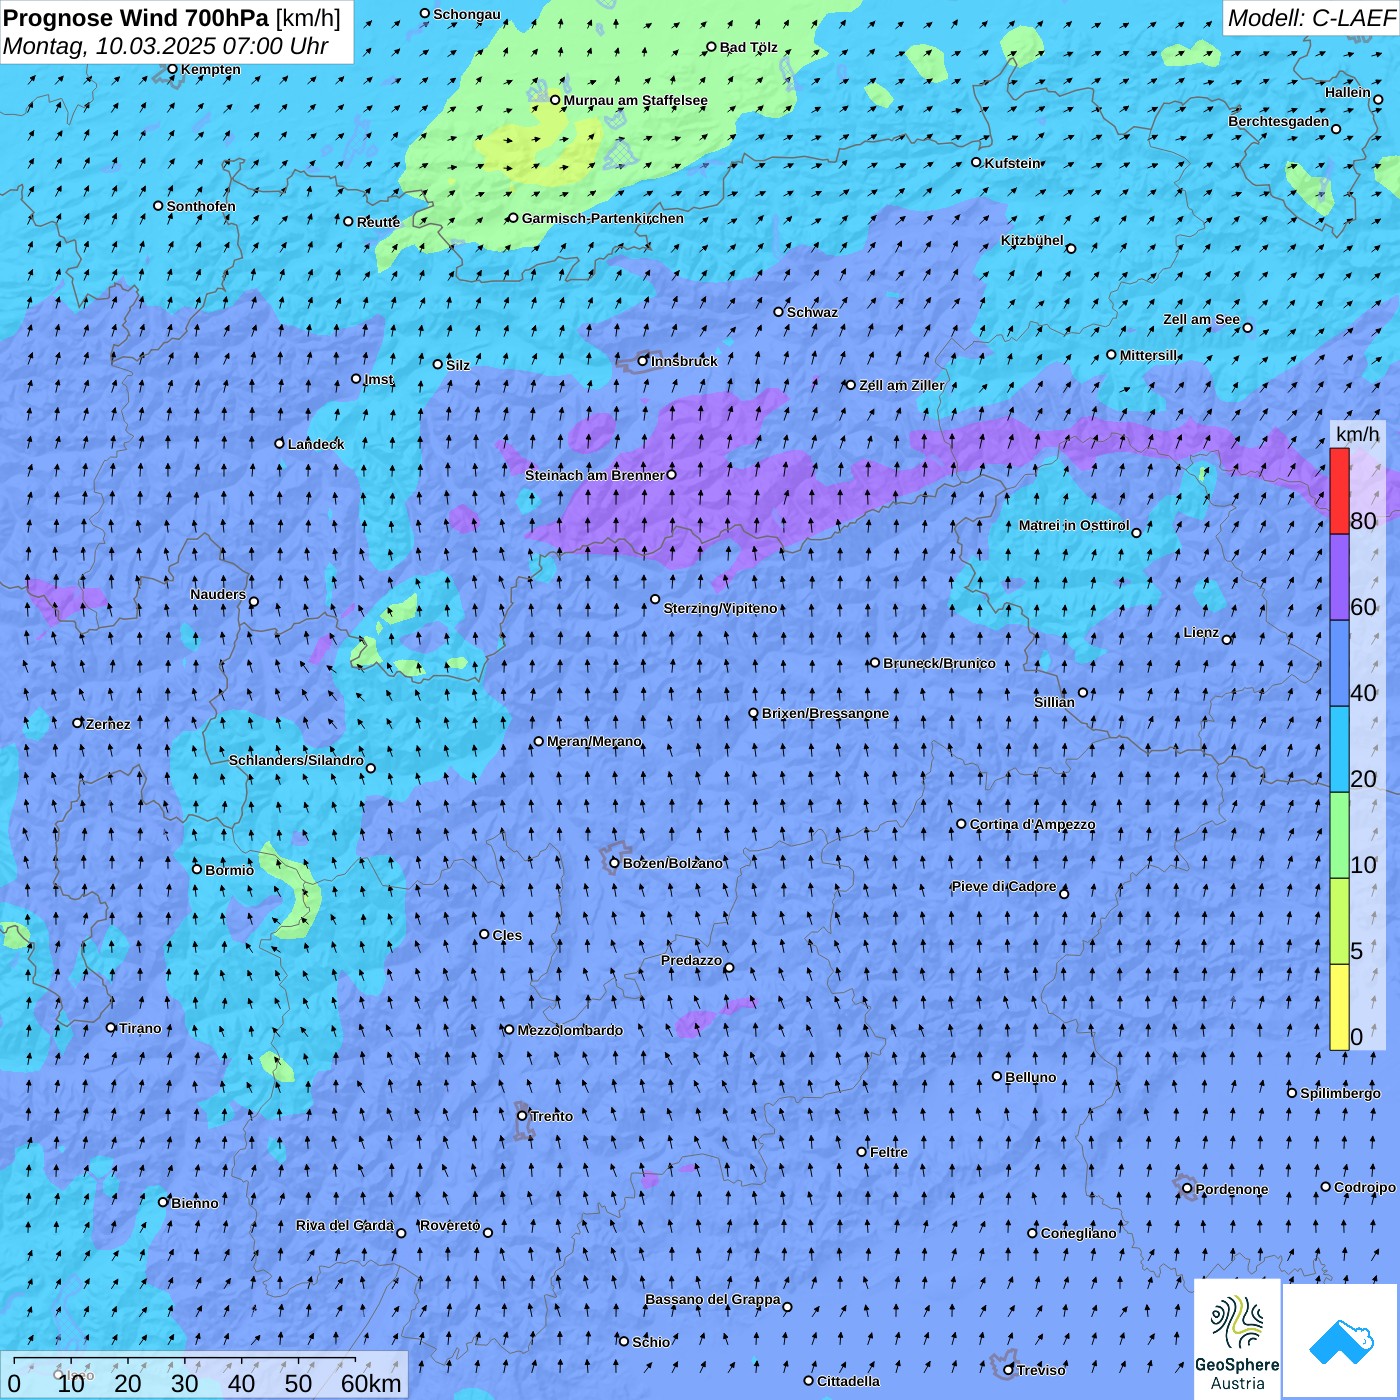Click the Bienno label
The height and width of the screenshot is (1400, 1400).
coord(195,1203)
